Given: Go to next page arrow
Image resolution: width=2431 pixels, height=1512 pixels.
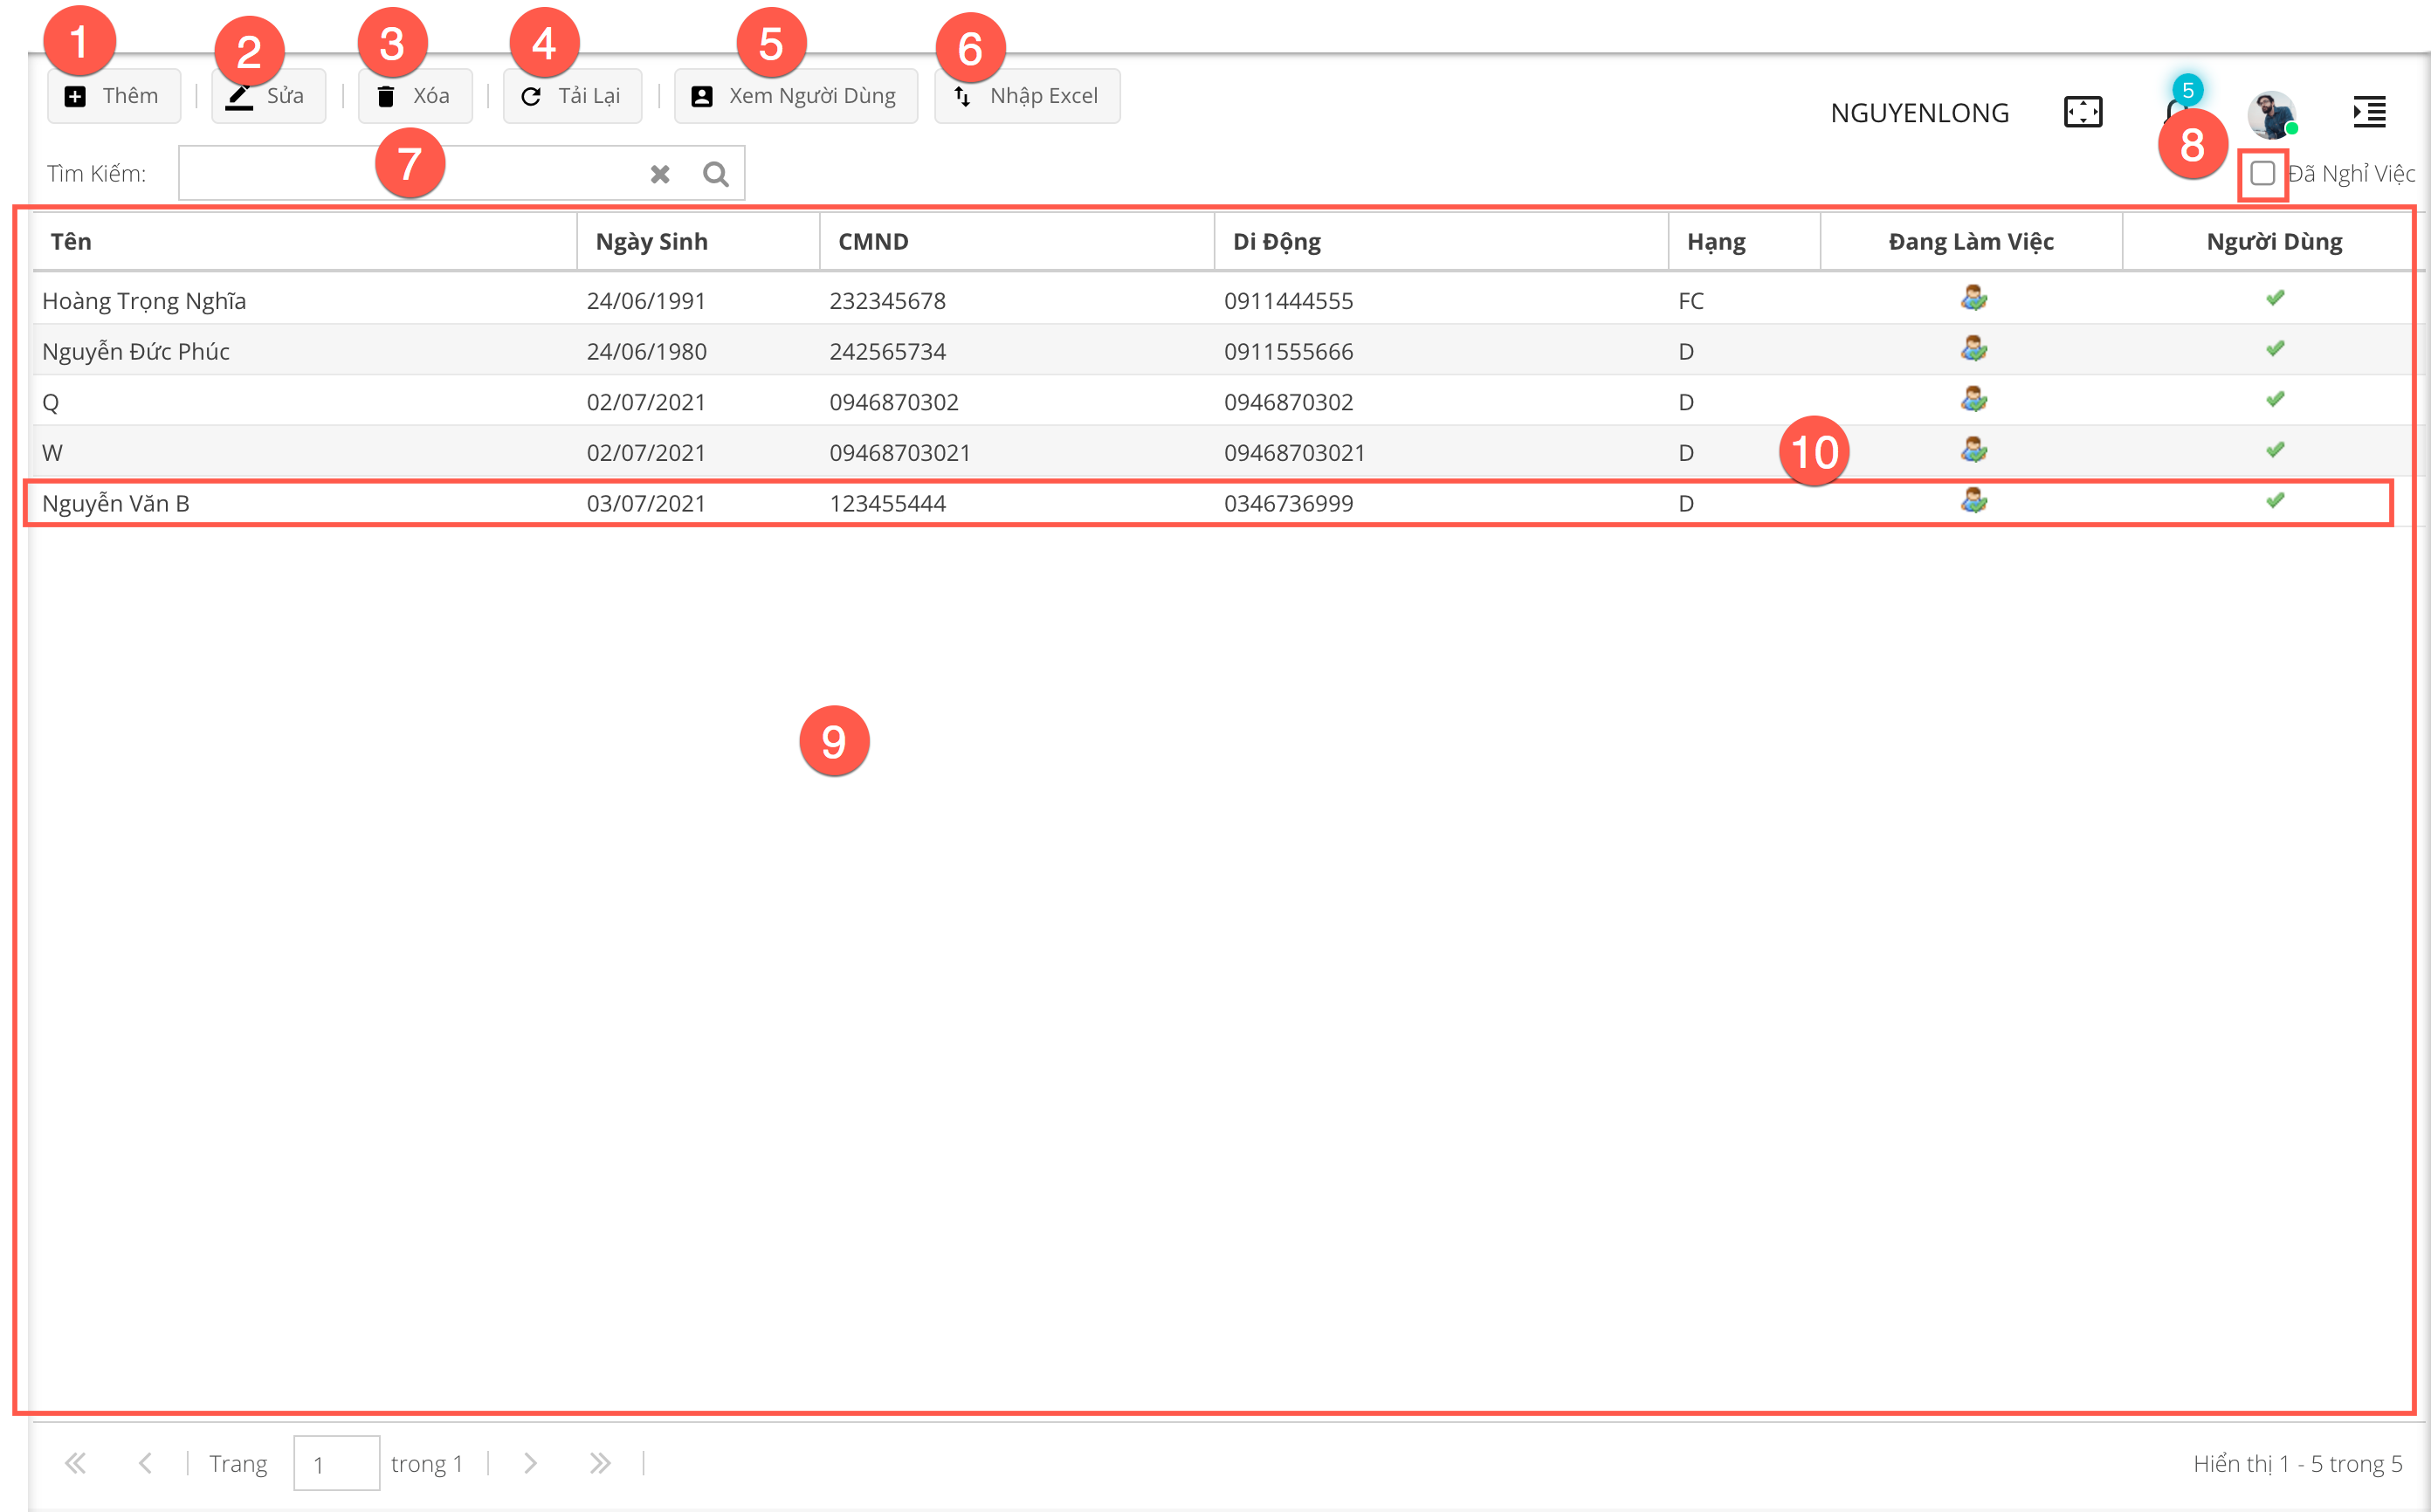Looking at the screenshot, I should [530, 1463].
